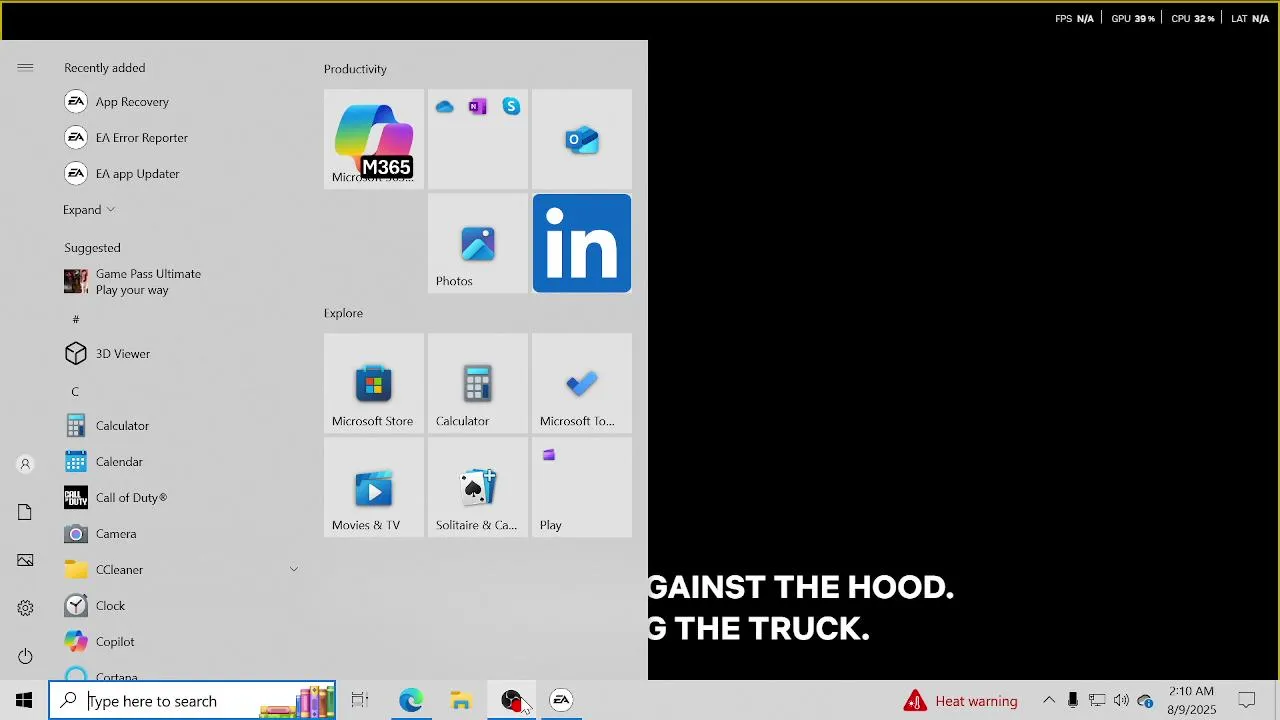Image resolution: width=1280 pixels, height=720 pixels.
Task: Jump to the # letter group header
Action: point(76,319)
